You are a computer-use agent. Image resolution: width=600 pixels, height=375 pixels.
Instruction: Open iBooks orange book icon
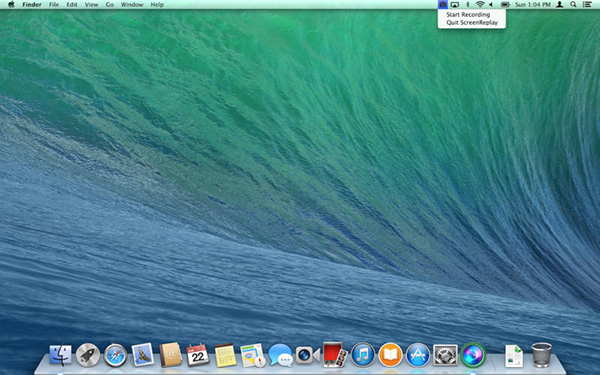[390, 355]
